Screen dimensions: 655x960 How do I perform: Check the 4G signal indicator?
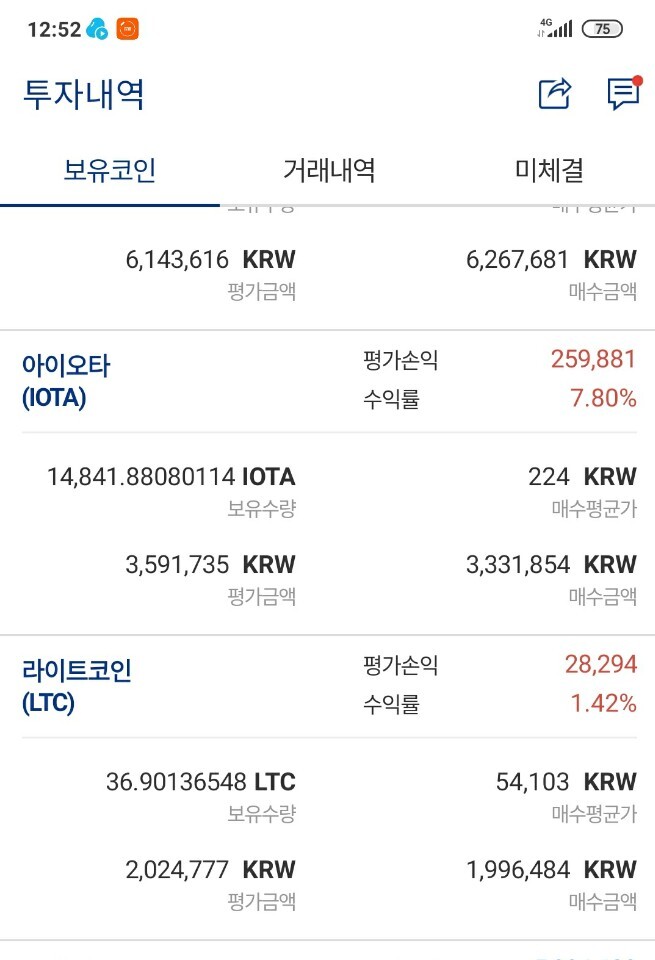[556, 26]
